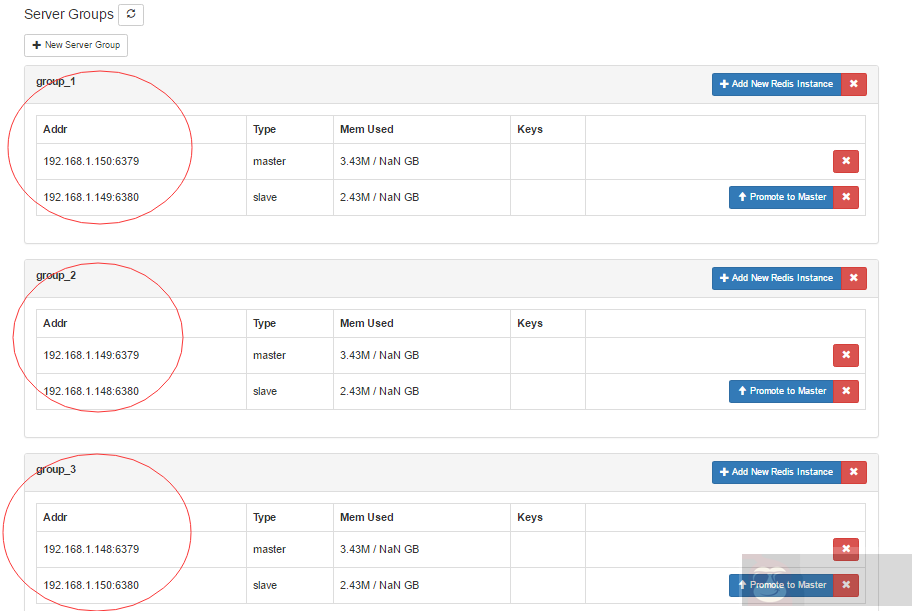Click the refresh icon beside Server Groups
Screen dimensions: 922x611
pyautogui.click(x=131, y=15)
